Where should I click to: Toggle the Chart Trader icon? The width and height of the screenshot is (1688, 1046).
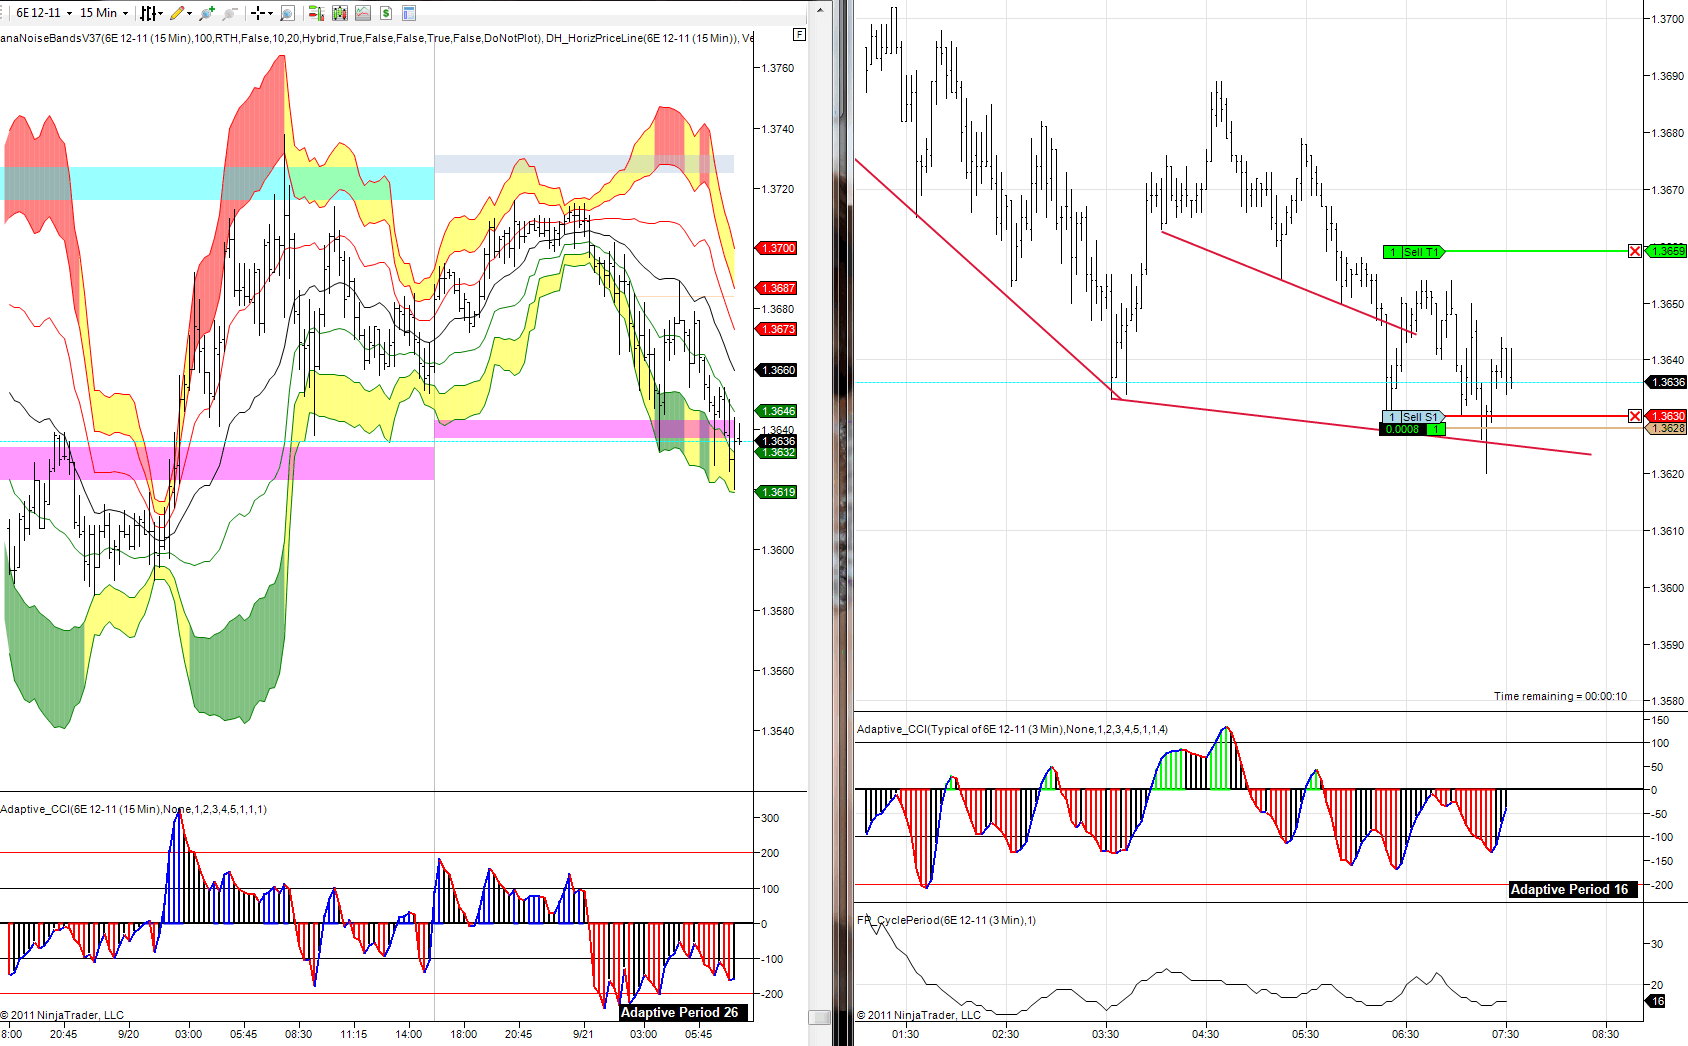click(316, 13)
